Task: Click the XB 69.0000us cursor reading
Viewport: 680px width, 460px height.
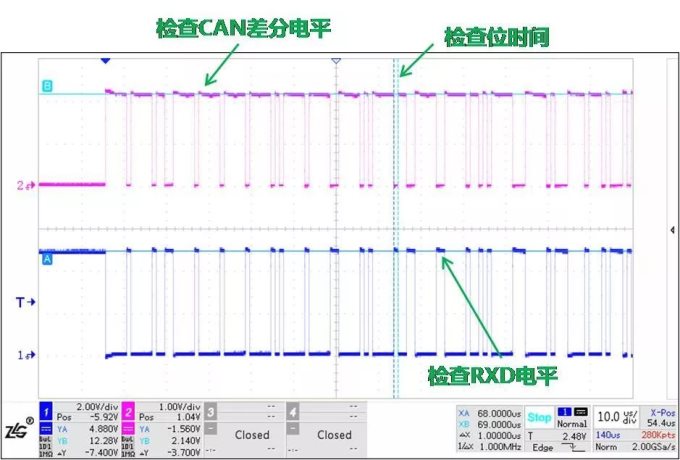Action: pyautogui.click(x=499, y=424)
